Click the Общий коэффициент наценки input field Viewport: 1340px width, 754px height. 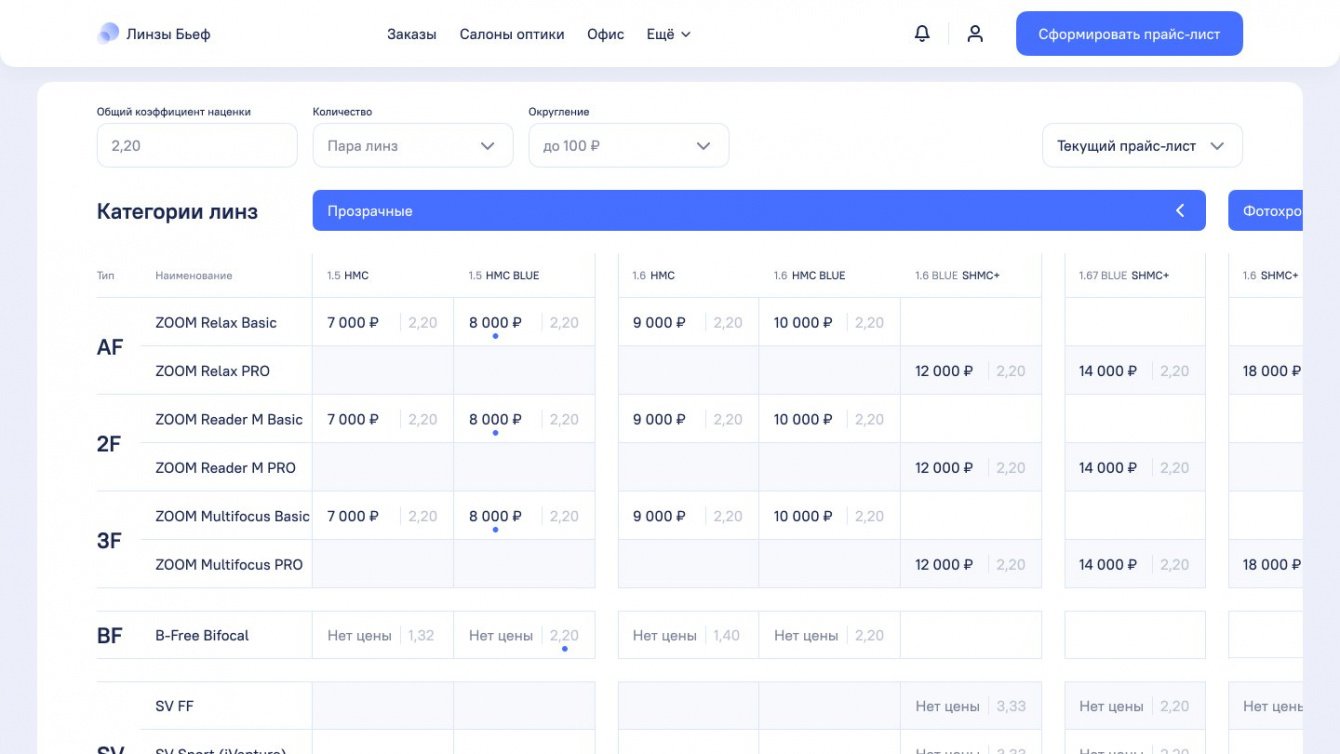197,146
